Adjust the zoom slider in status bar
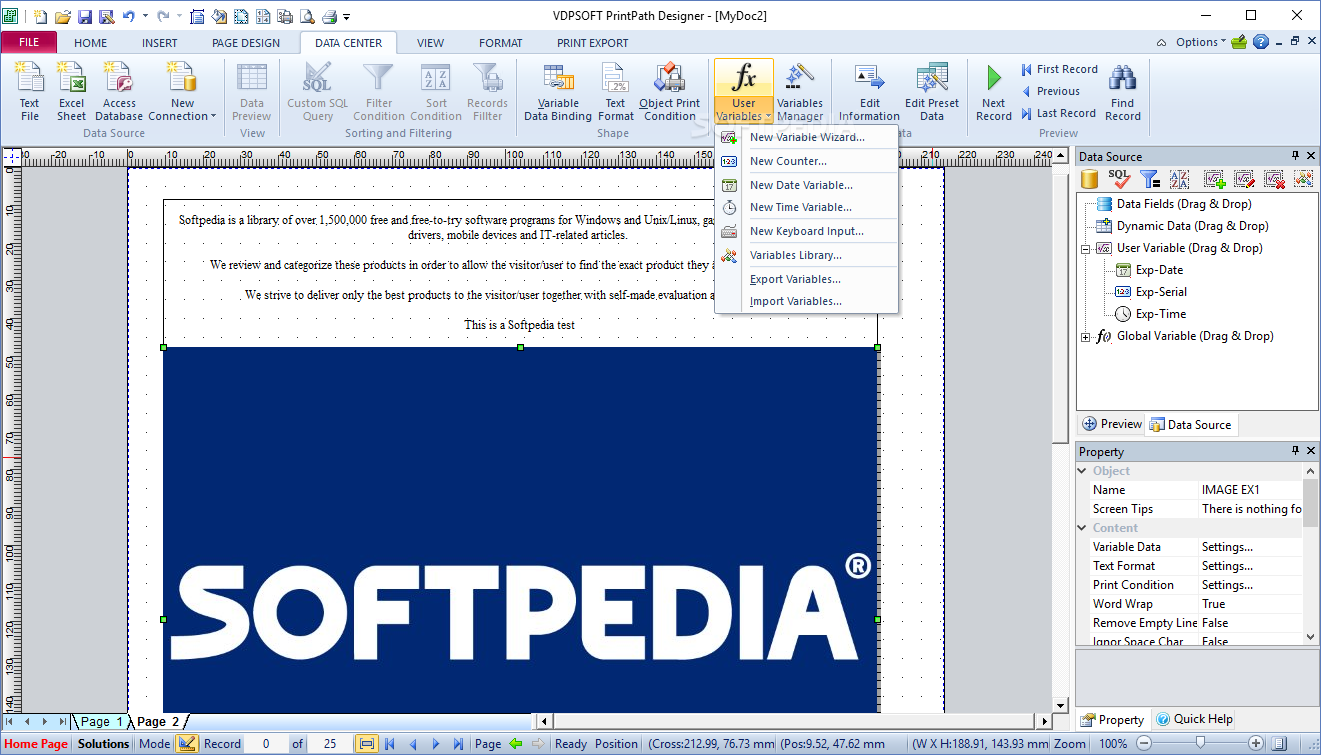Image resolution: width=1321 pixels, height=755 pixels. (1199, 744)
